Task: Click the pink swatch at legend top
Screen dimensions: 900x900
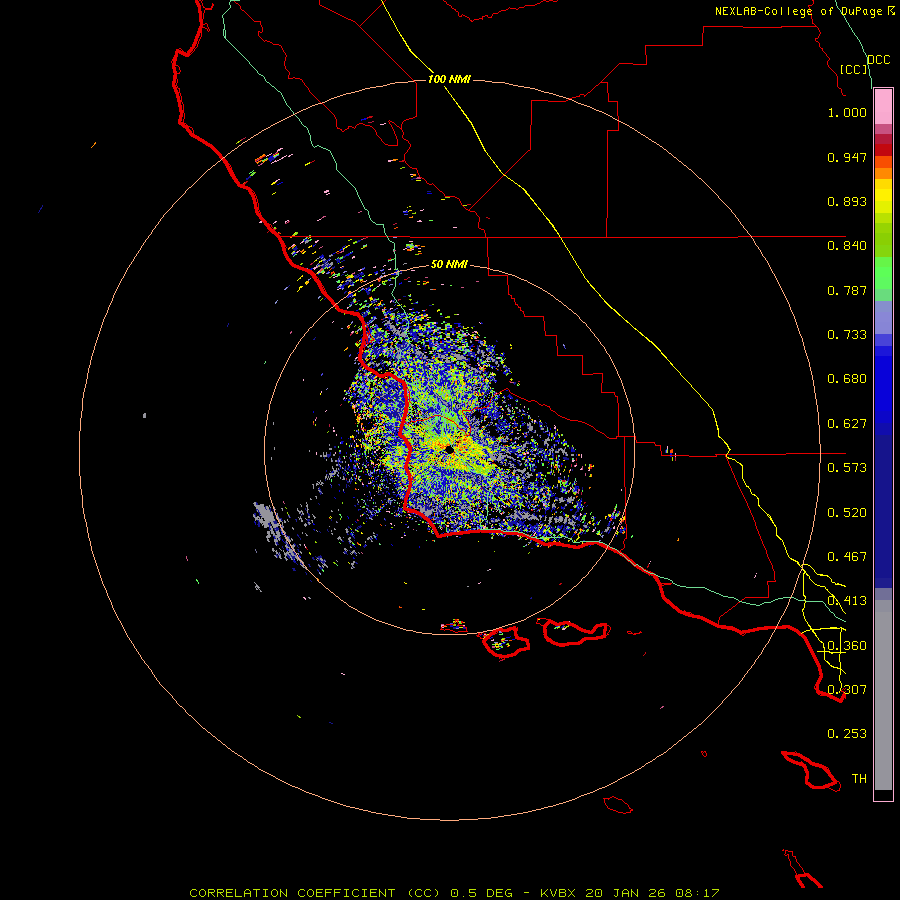Action: pyautogui.click(x=883, y=107)
